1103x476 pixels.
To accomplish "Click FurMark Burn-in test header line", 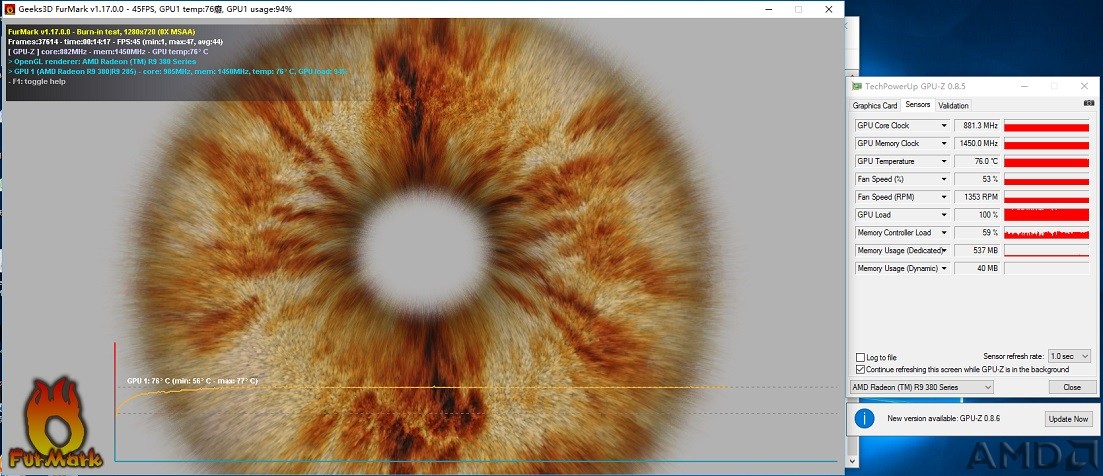I will (x=101, y=32).
